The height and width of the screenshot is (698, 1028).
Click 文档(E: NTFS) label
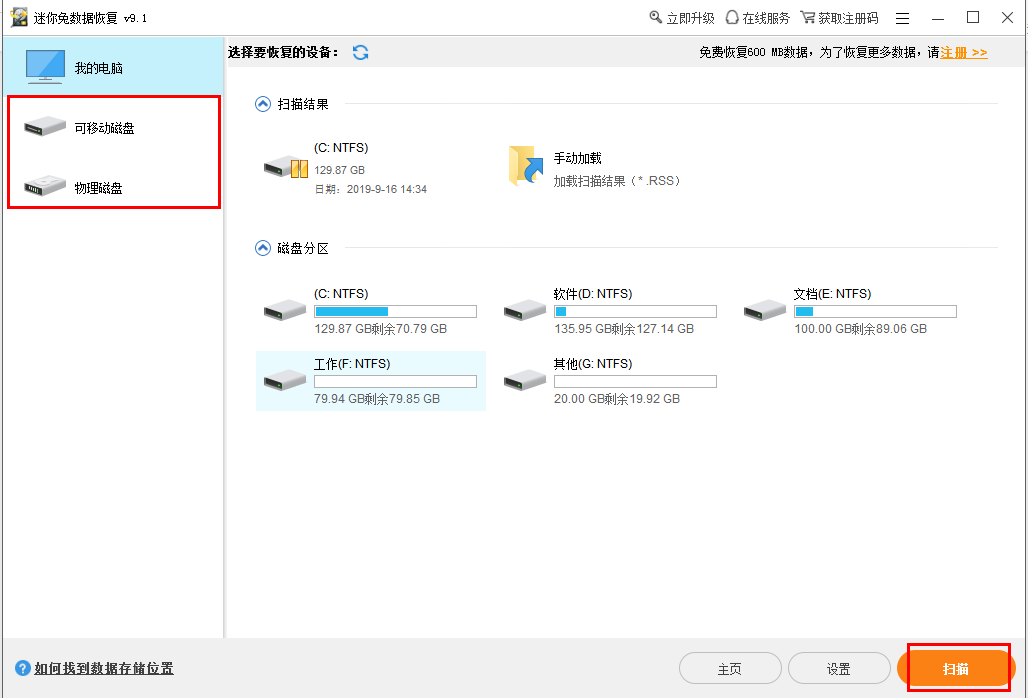[832, 294]
